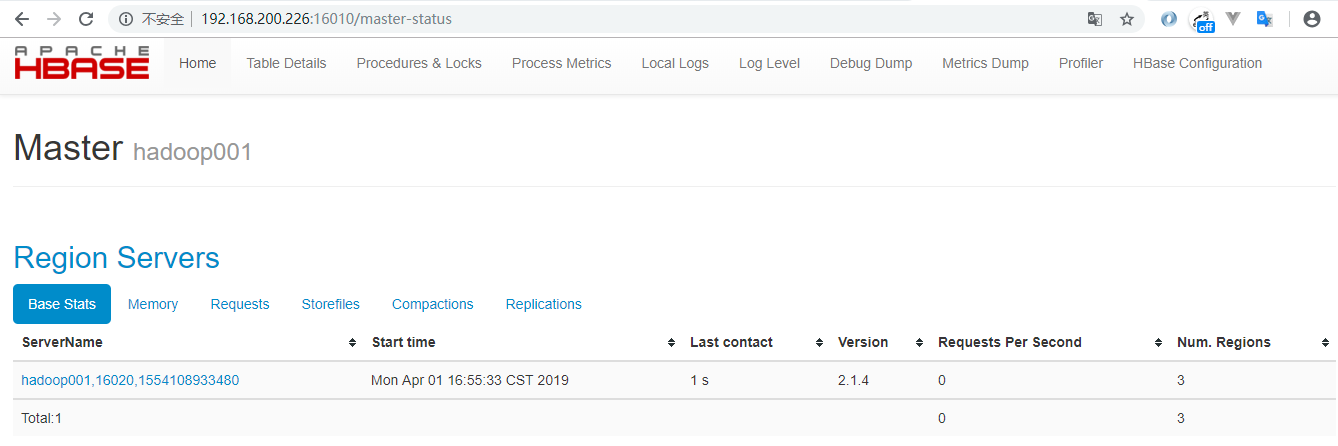
Task: Click the Apache HBase logo
Action: [x=82, y=63]
